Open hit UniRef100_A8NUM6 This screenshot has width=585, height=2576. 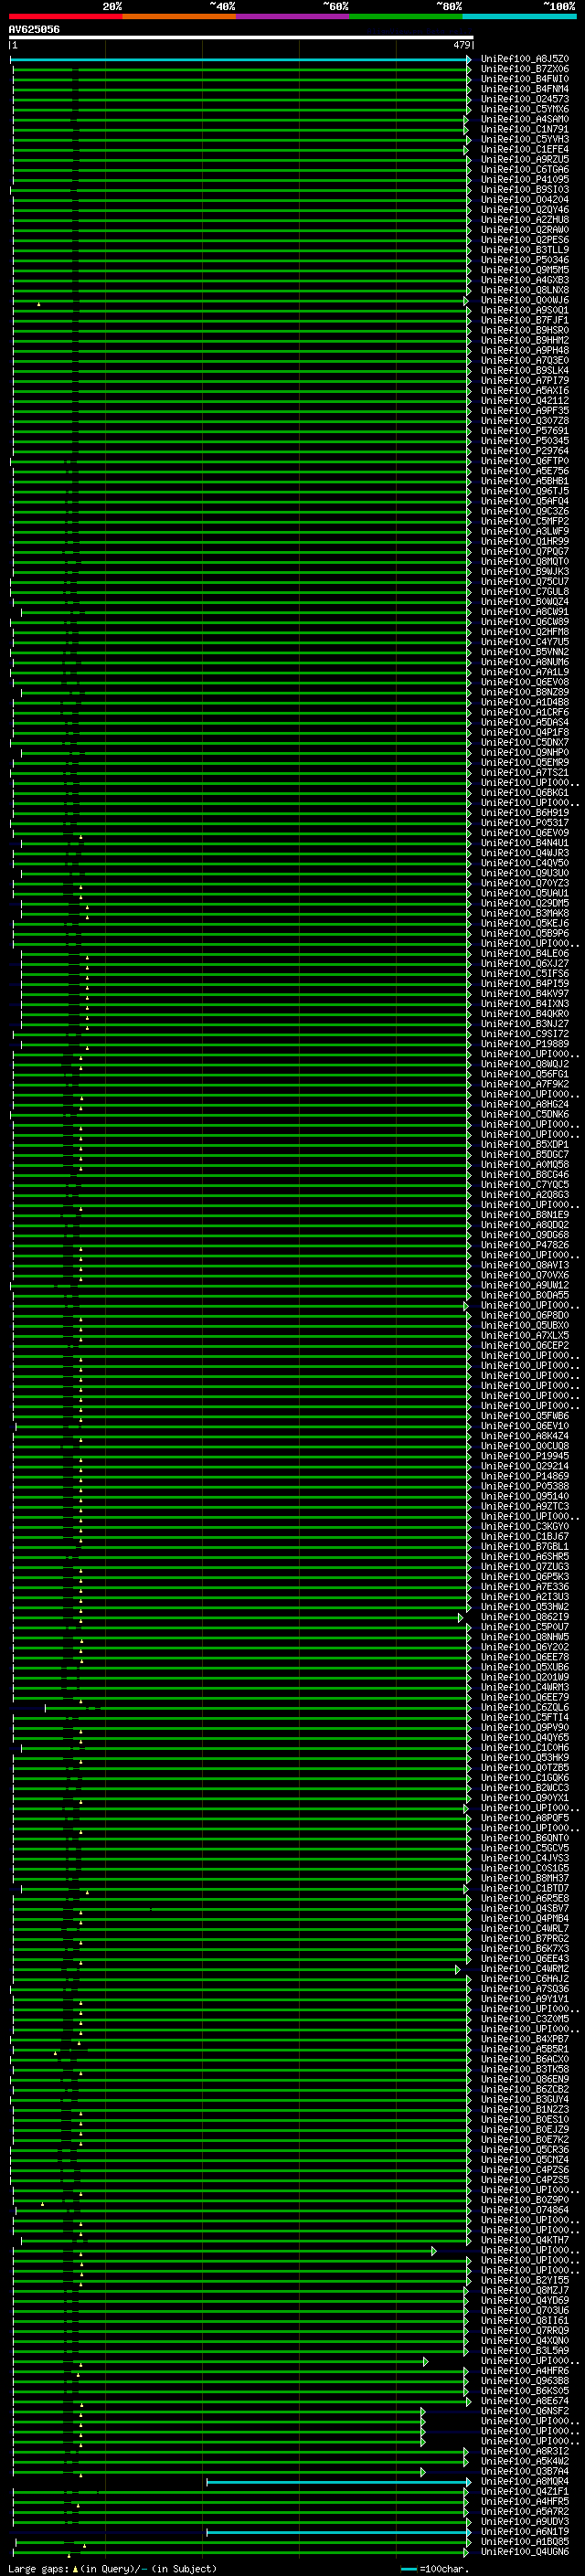[525, 662]
